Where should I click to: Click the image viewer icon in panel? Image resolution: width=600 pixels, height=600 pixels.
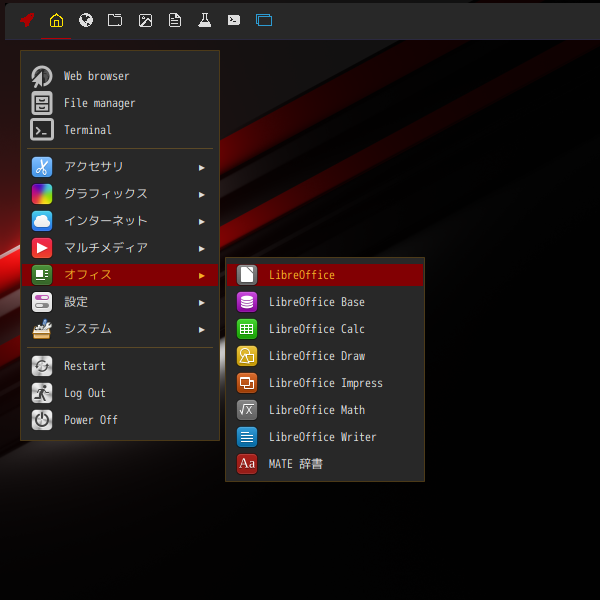click(145, 20)
